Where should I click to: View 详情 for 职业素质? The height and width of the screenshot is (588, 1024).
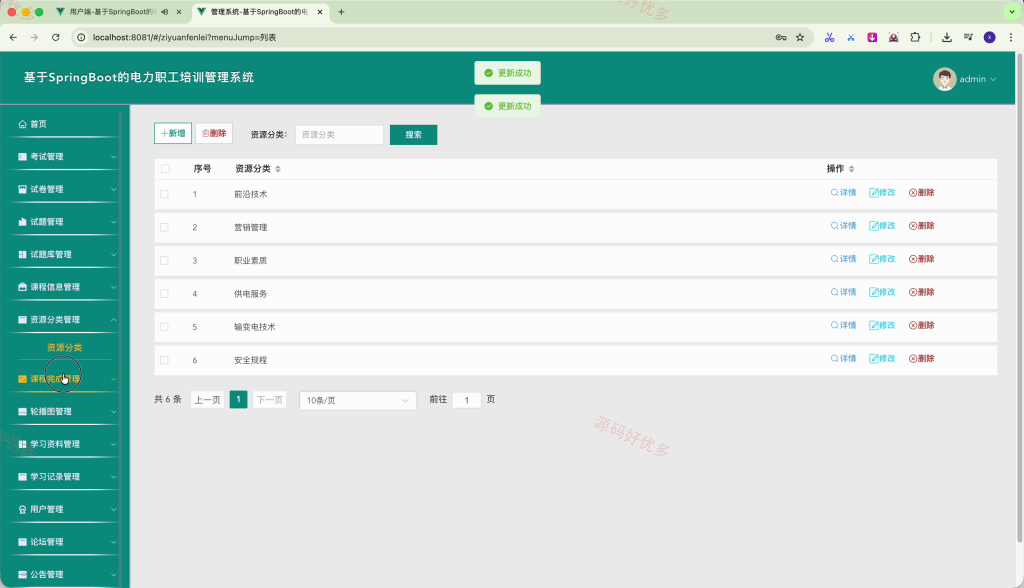[x=843, y=259]
